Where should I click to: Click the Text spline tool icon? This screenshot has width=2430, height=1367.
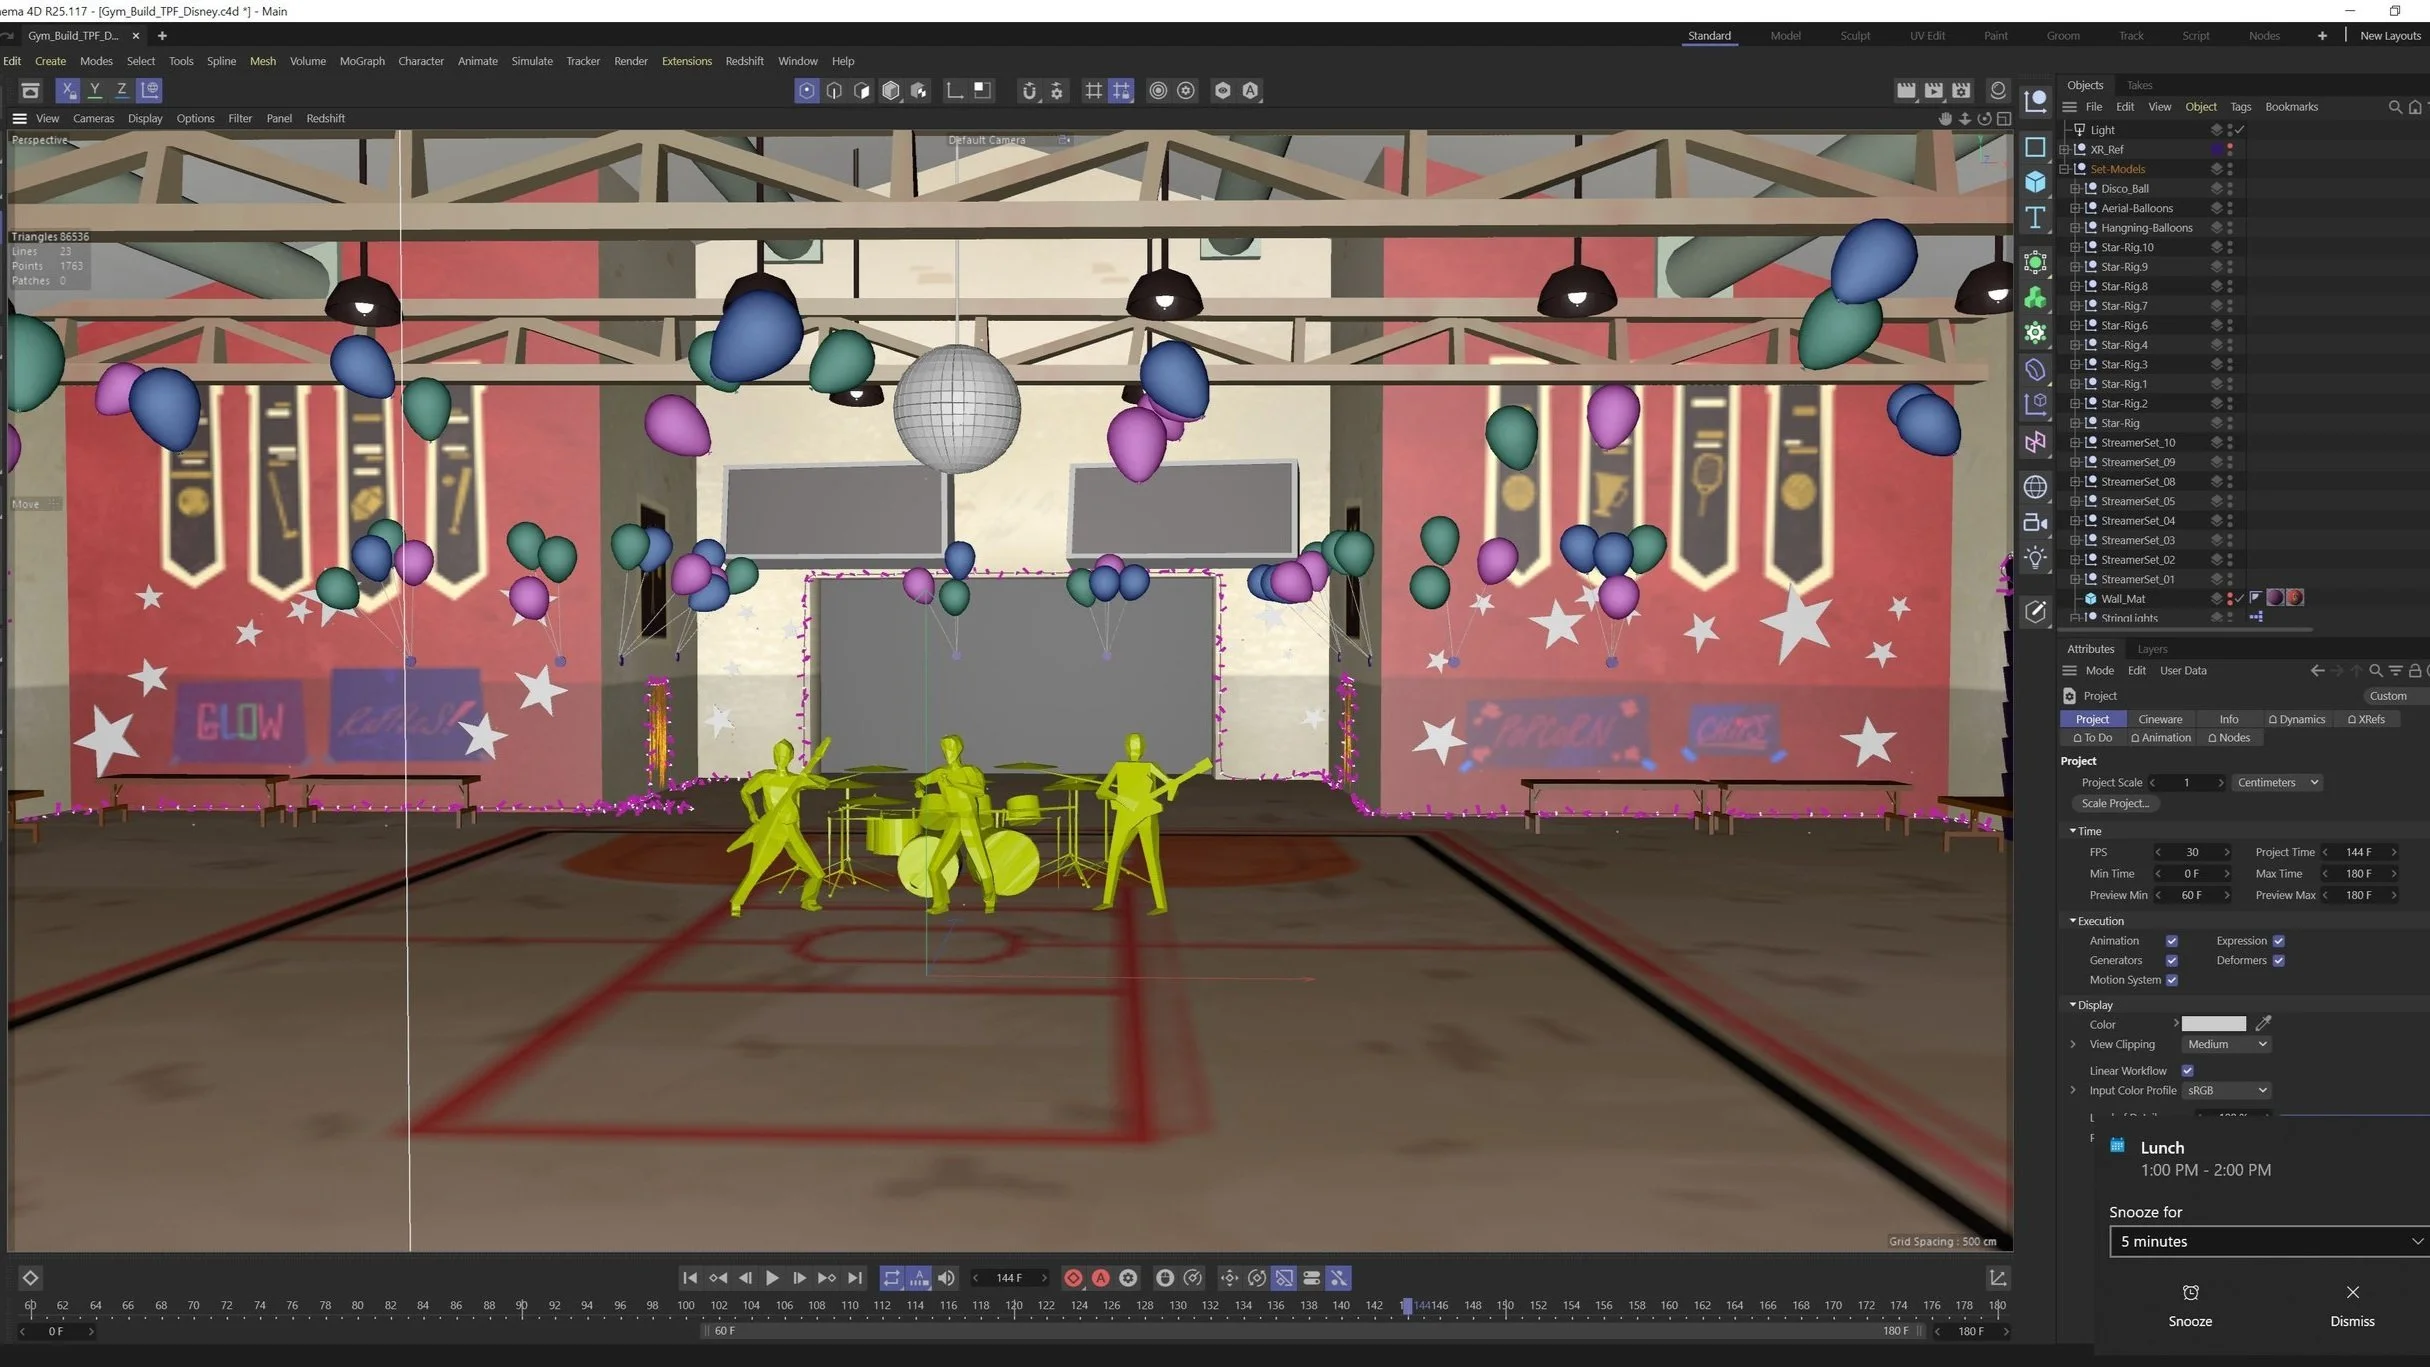coord(2035,218)
